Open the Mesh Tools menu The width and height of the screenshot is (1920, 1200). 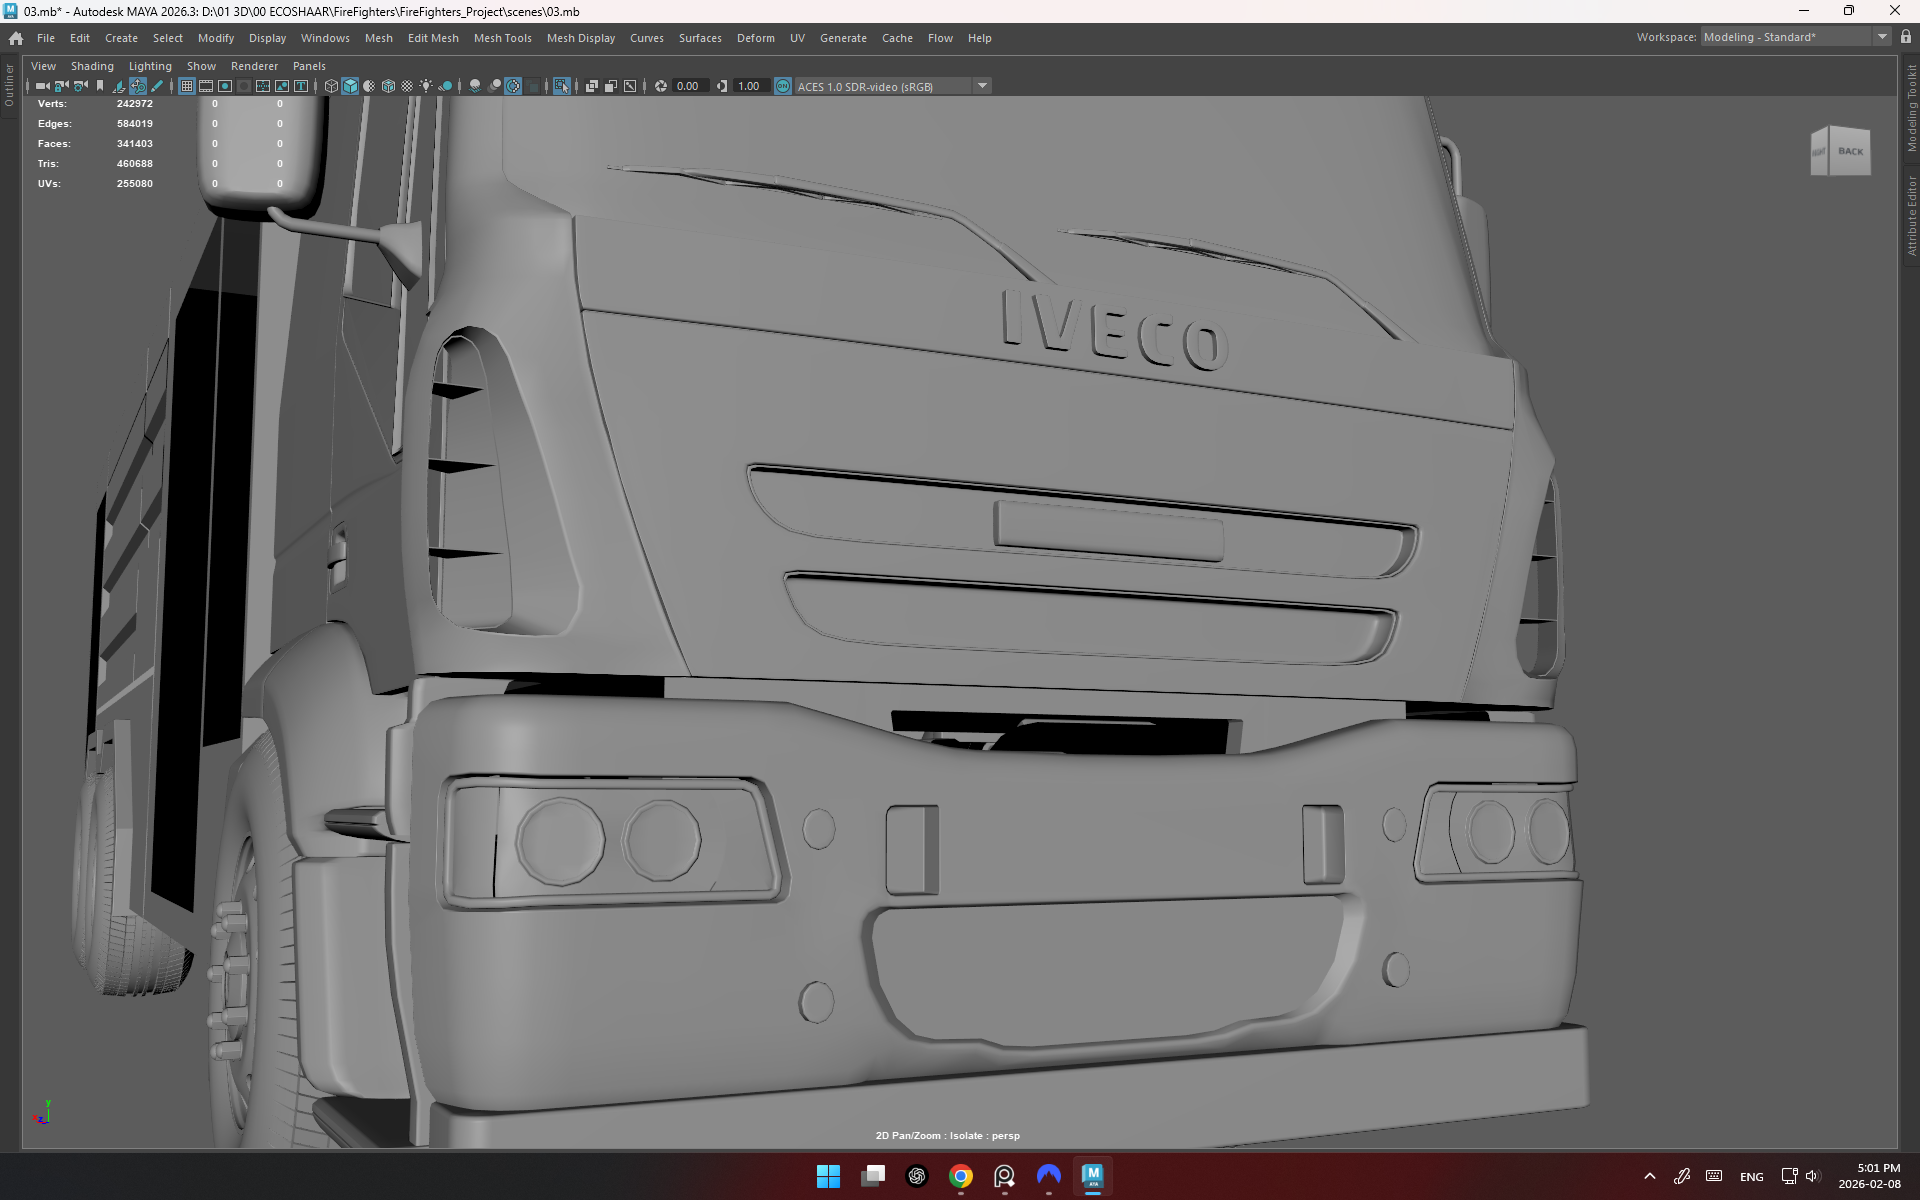502,38
